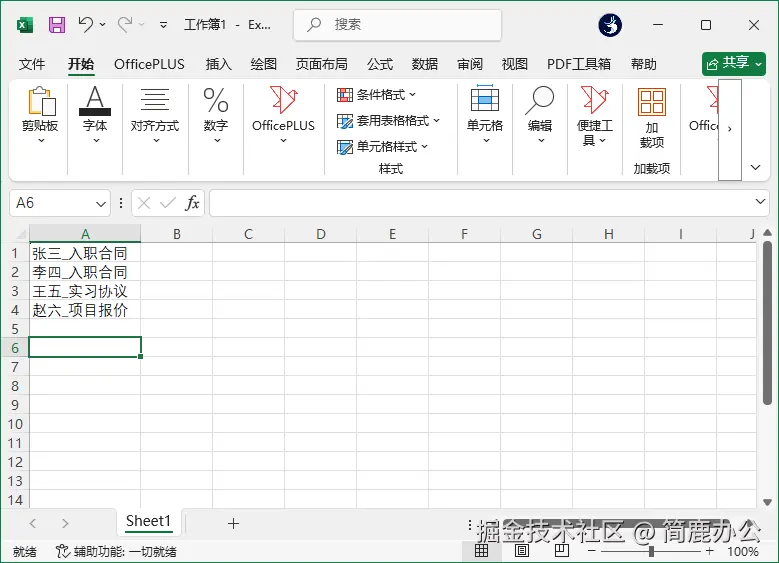Open the Undo history dropdown arrow

click(102, 24)
